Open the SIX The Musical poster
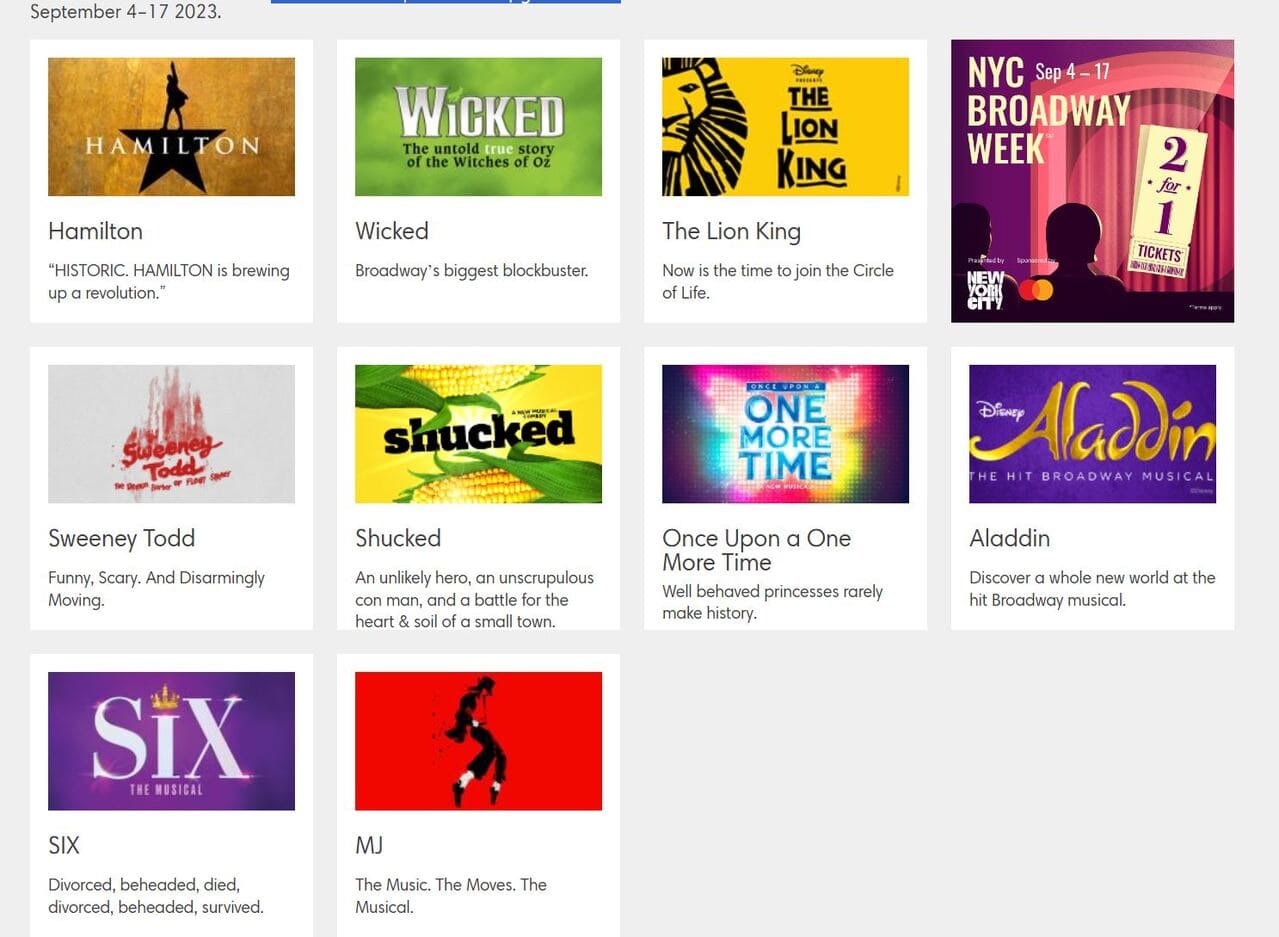The image size is (1279, 937). [x=171, y=741]
